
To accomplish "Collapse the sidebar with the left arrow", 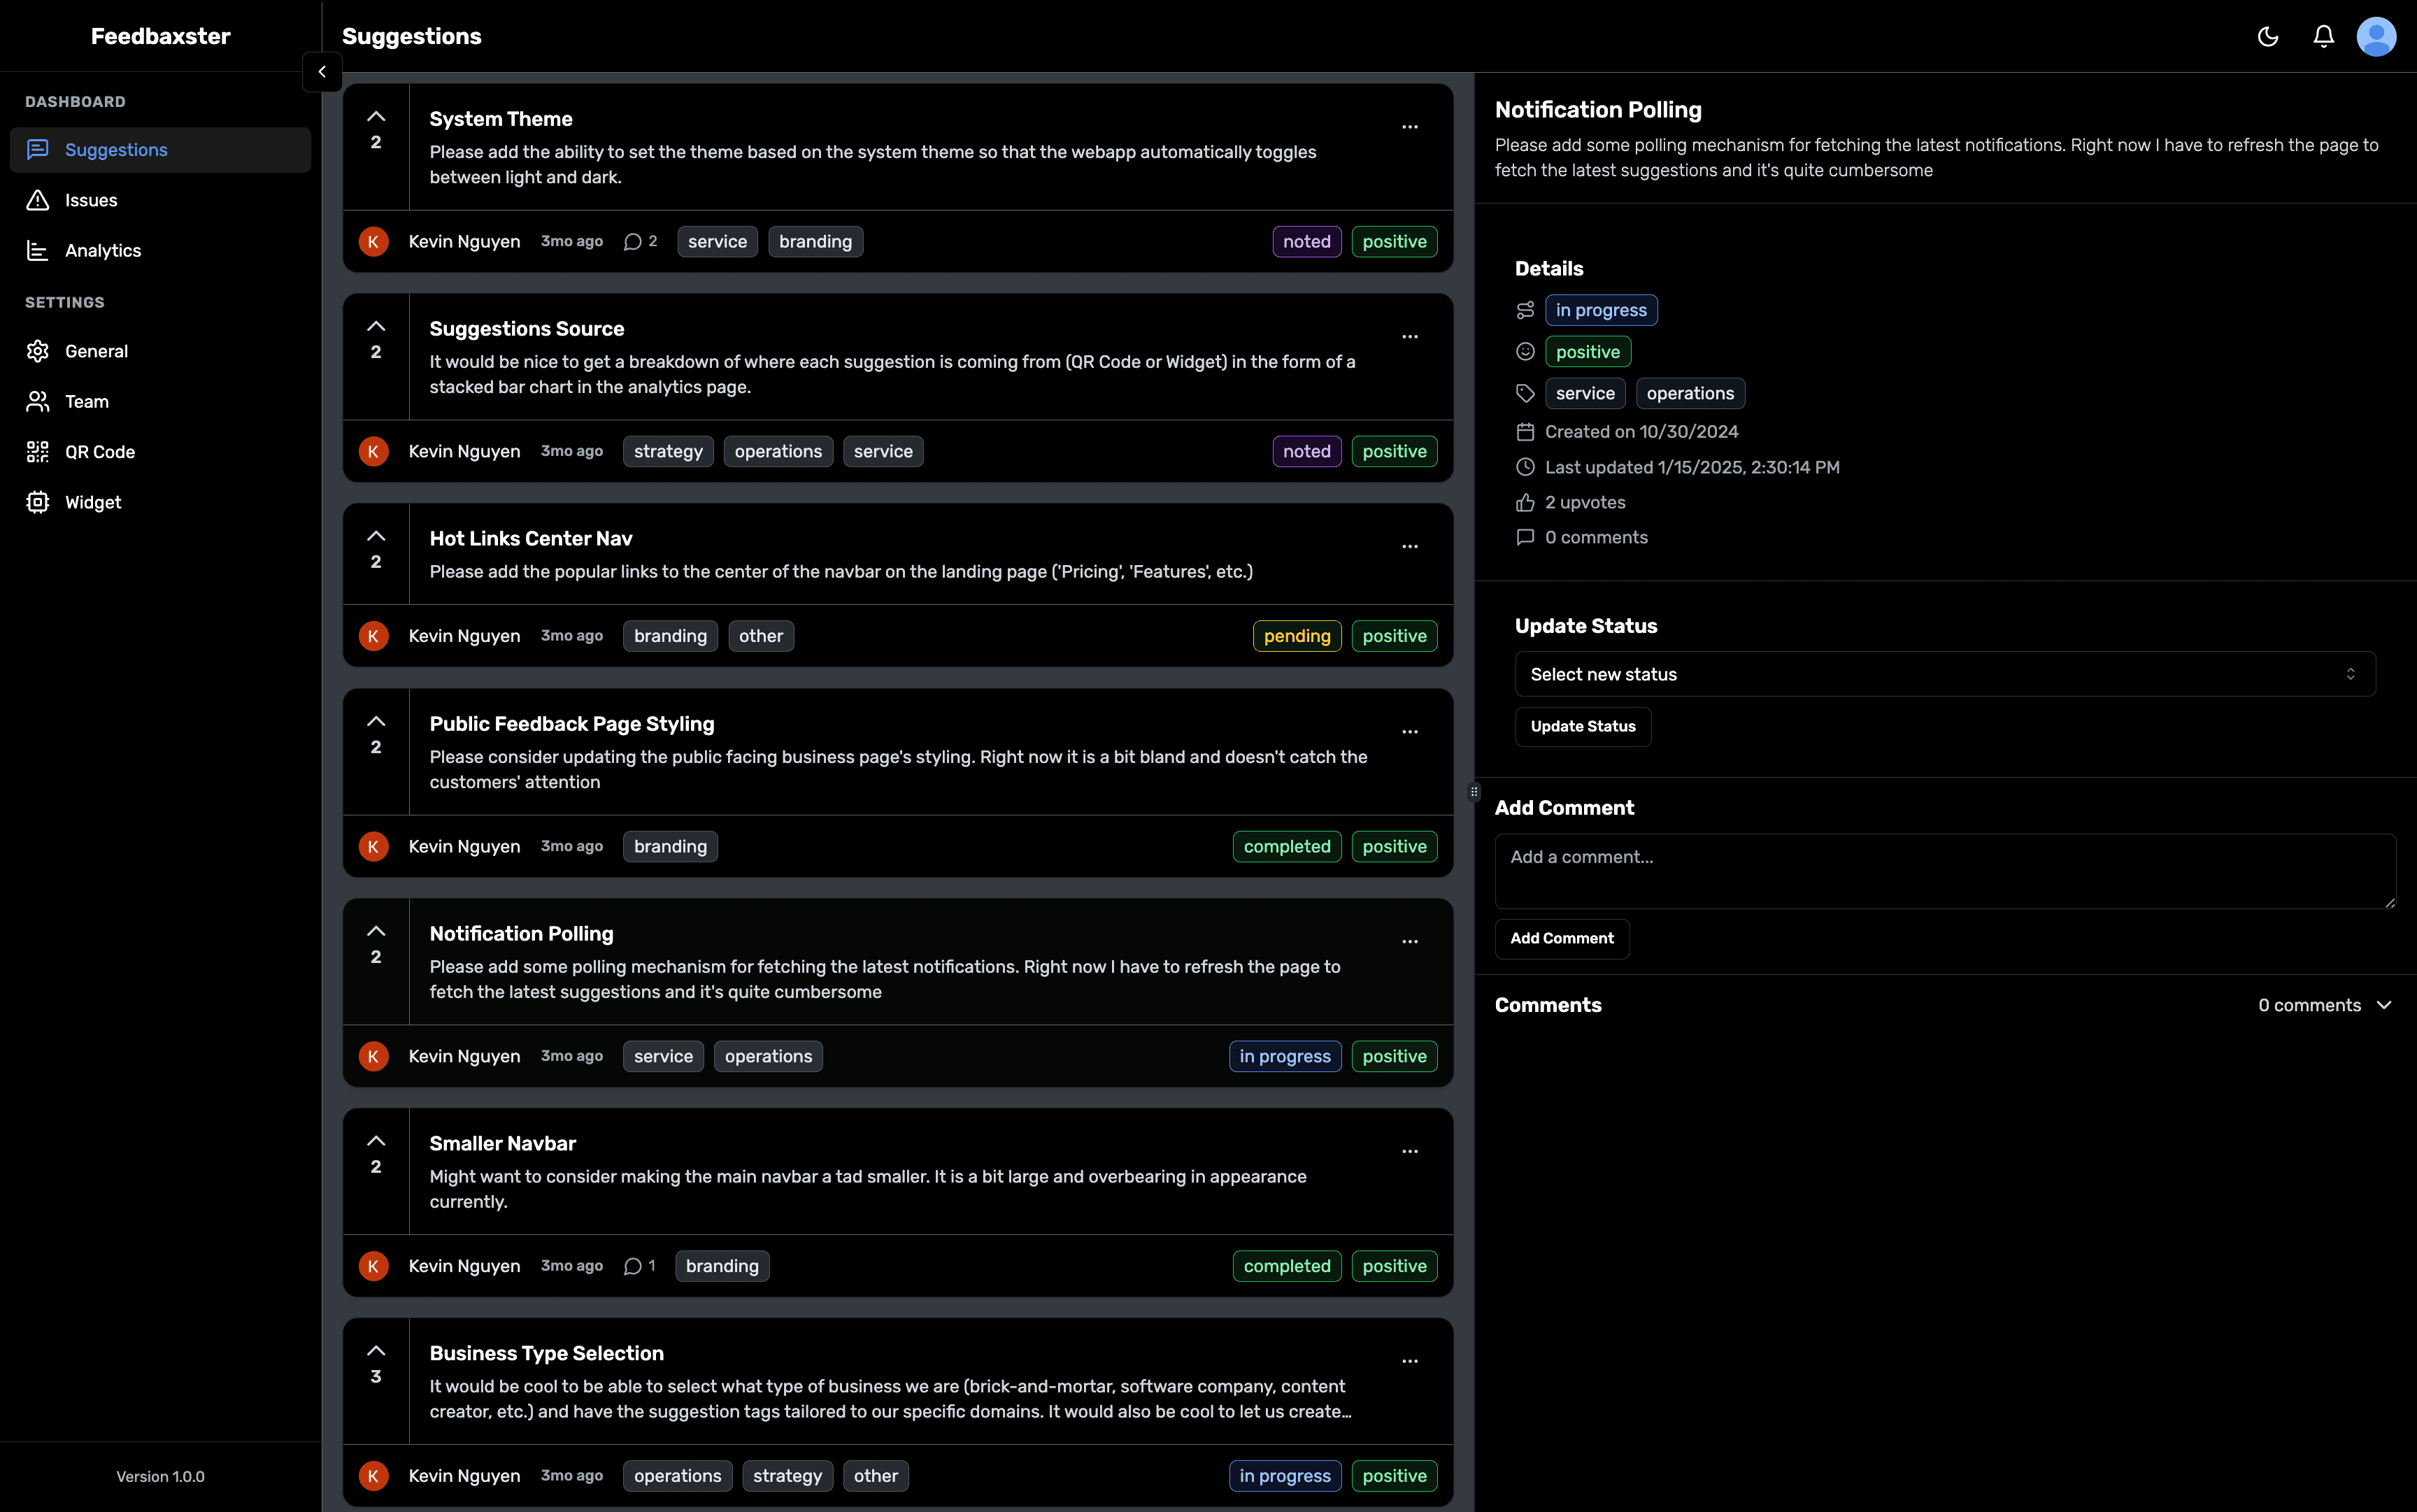I will (x=321, y=71).
